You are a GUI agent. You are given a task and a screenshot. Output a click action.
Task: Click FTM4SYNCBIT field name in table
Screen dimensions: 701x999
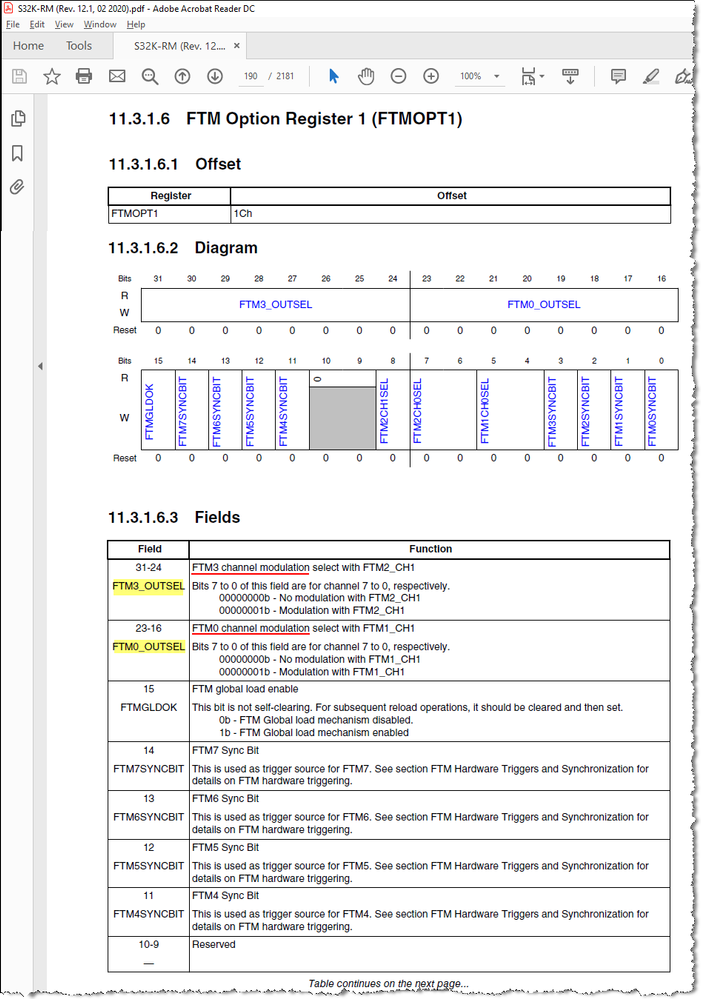(148, 914)
